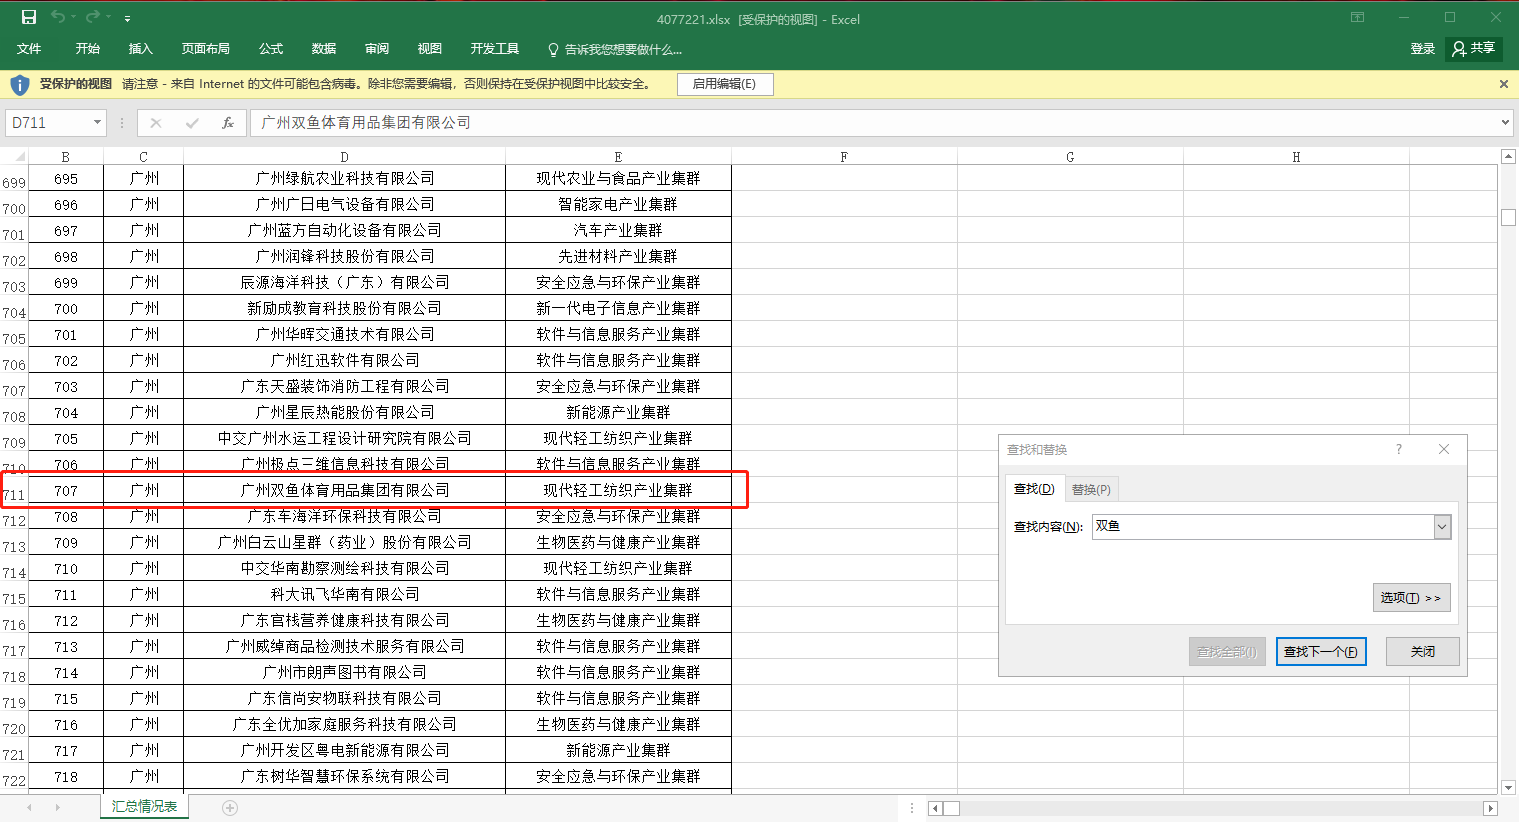Click cell 汽车产业集群

point(618,230)
